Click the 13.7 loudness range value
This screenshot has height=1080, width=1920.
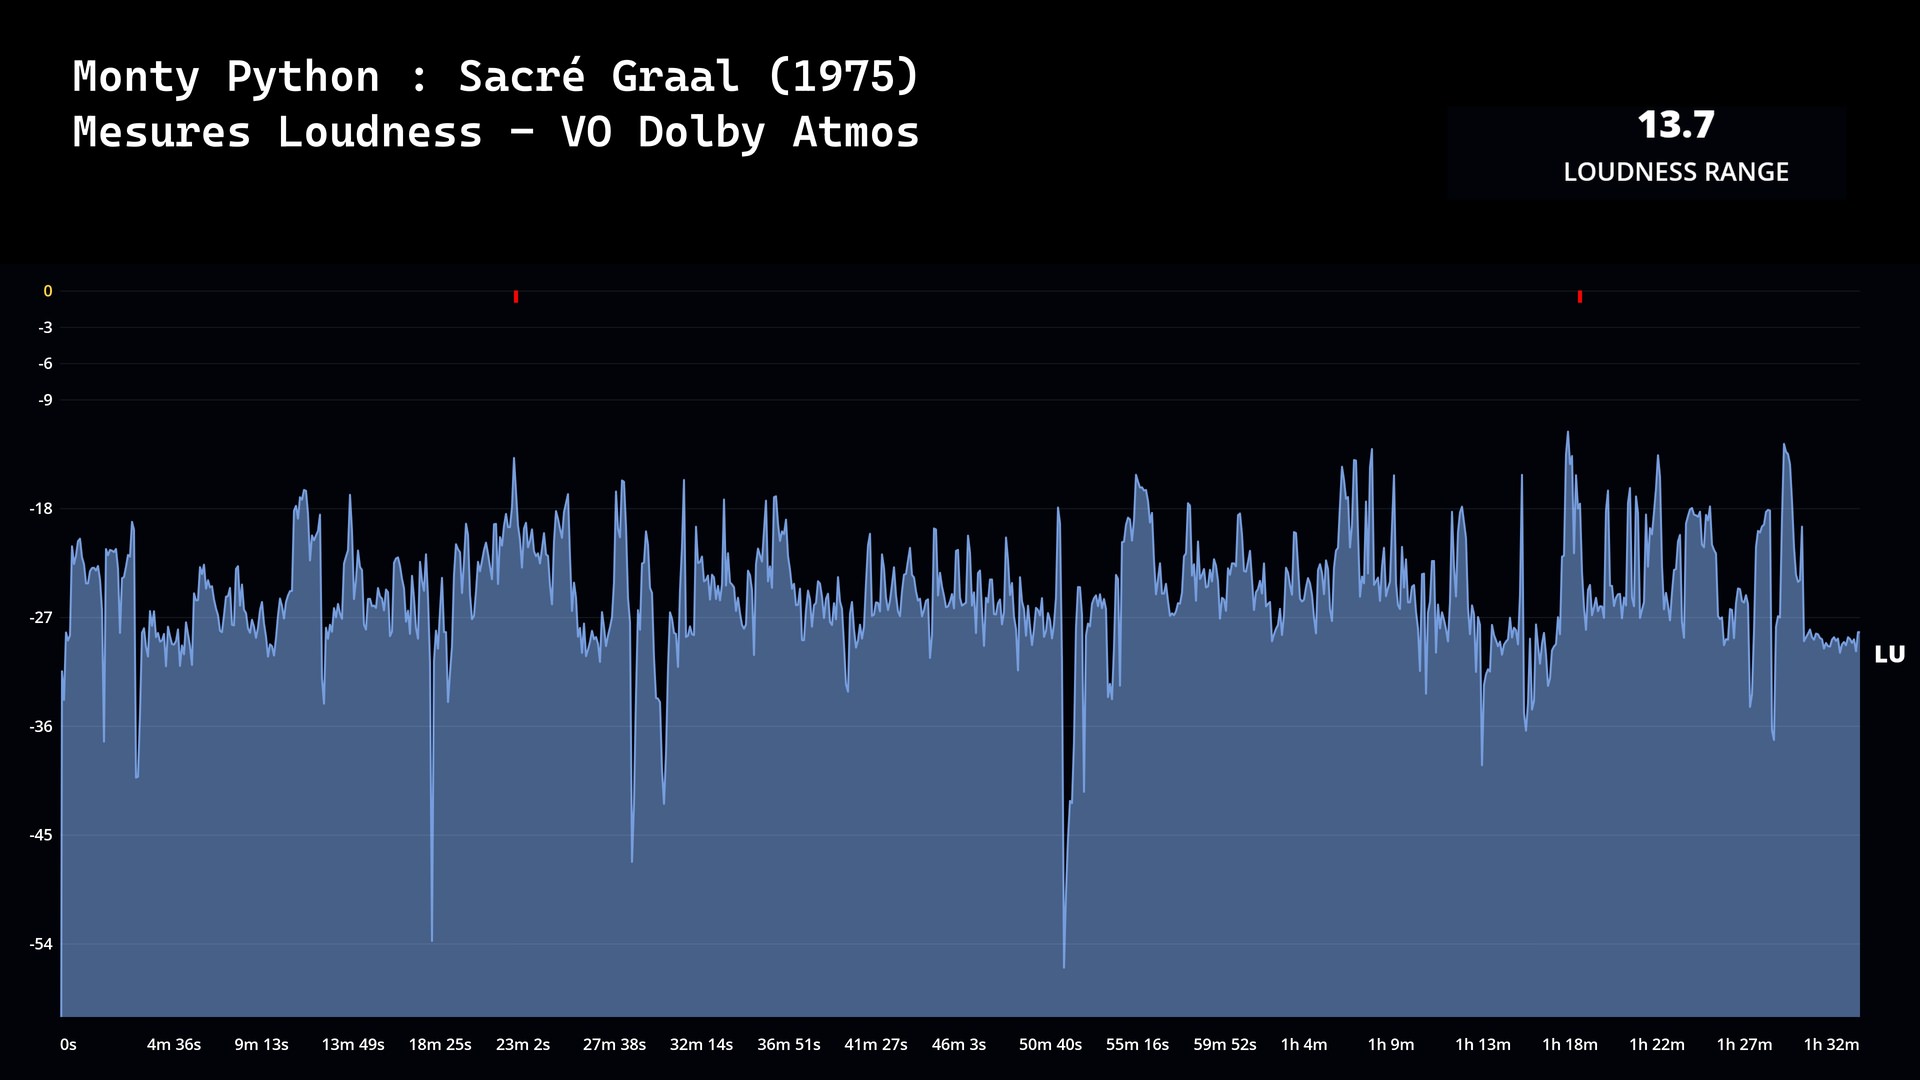pos(1676,126)
